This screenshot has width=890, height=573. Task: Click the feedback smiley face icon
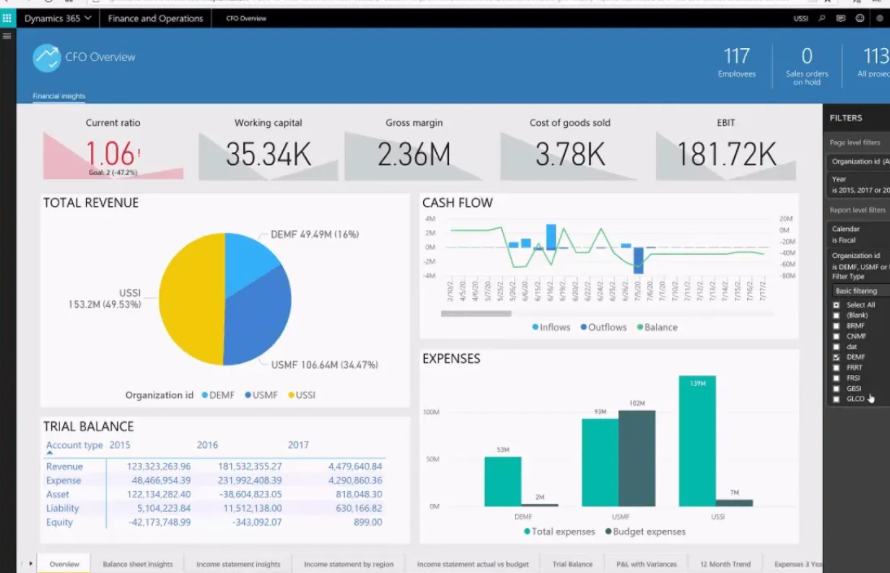tap(860, 18)
